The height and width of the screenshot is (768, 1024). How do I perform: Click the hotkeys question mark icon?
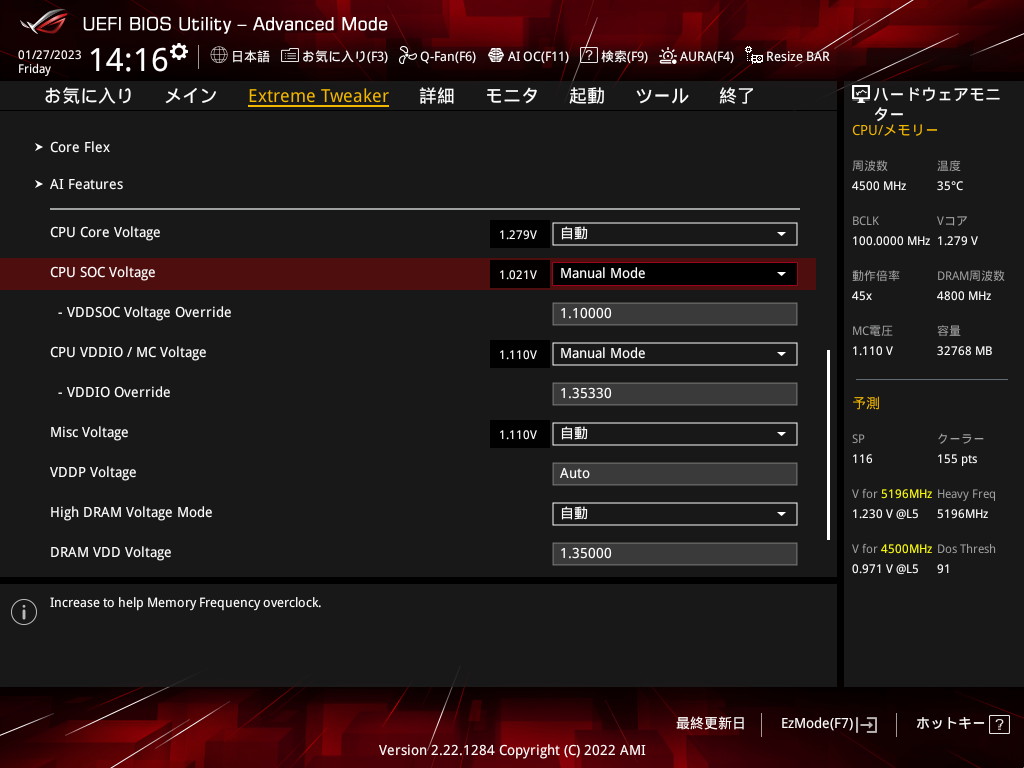coord(999,724)
